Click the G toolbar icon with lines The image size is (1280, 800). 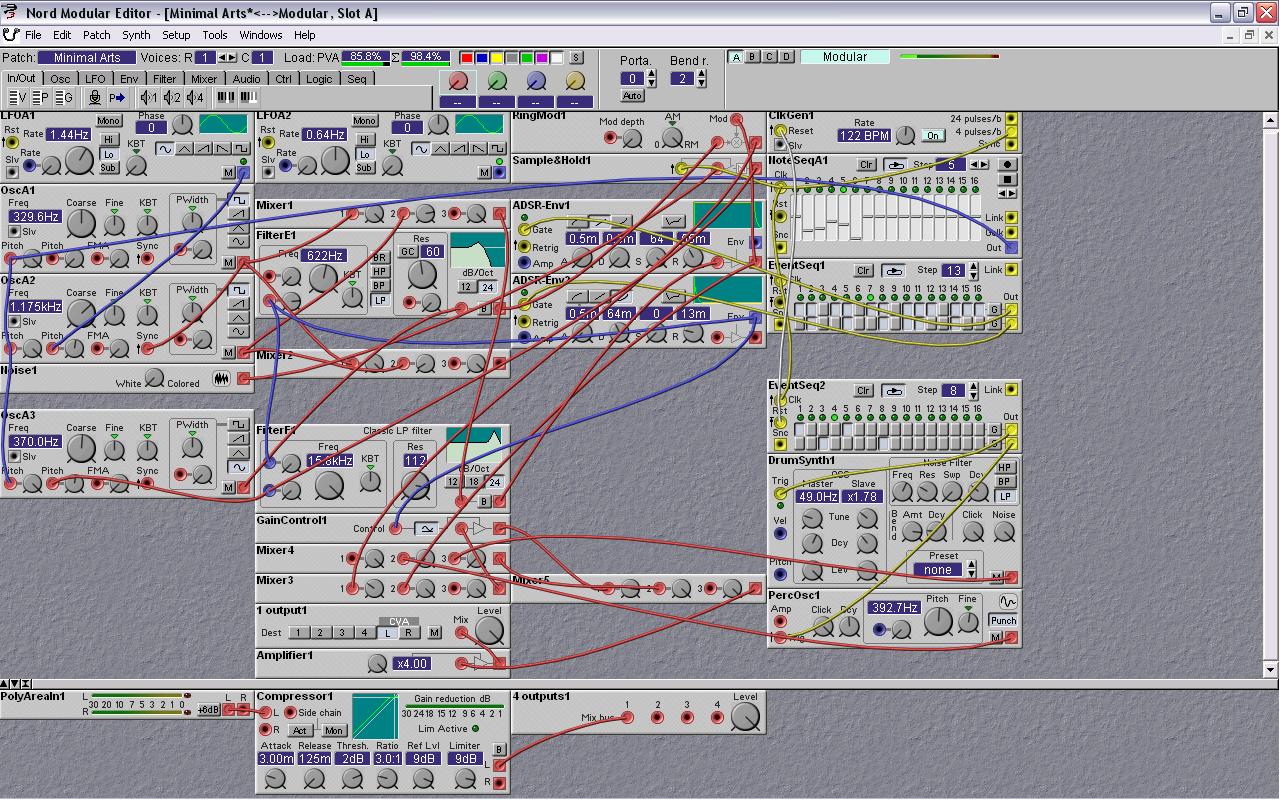point(63,97)
